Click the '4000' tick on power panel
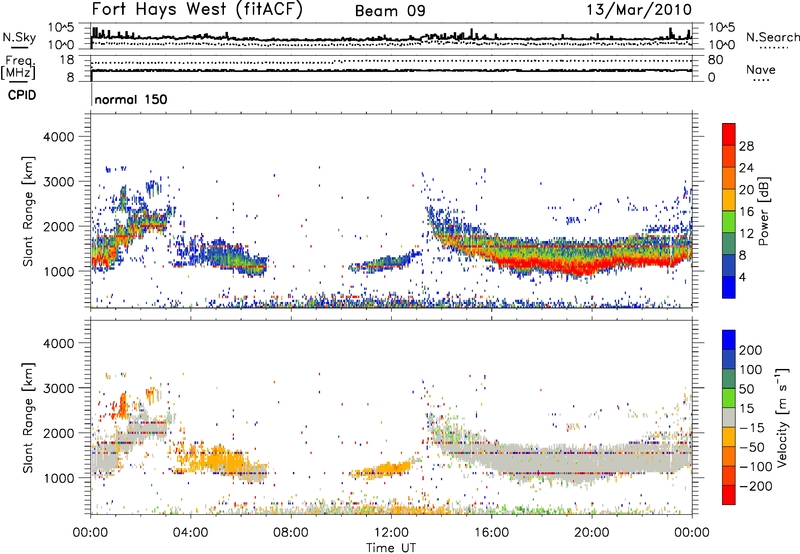This screenshot has height=554, width=800. pyautogui.click(x=58, y=137)
